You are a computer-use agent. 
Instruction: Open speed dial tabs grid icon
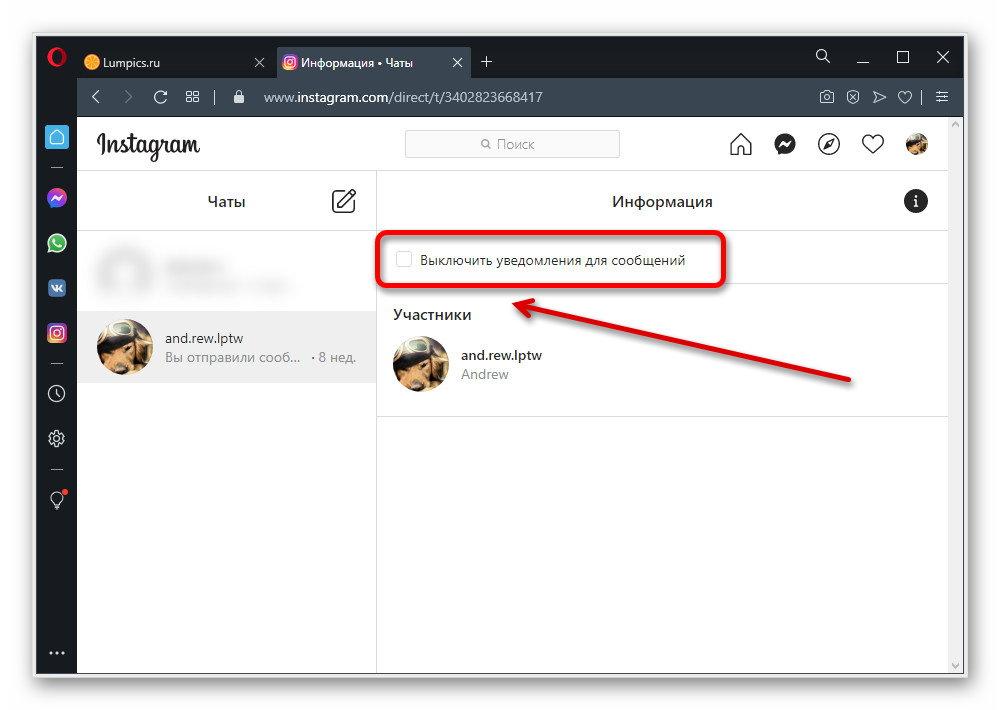point(193,97)
